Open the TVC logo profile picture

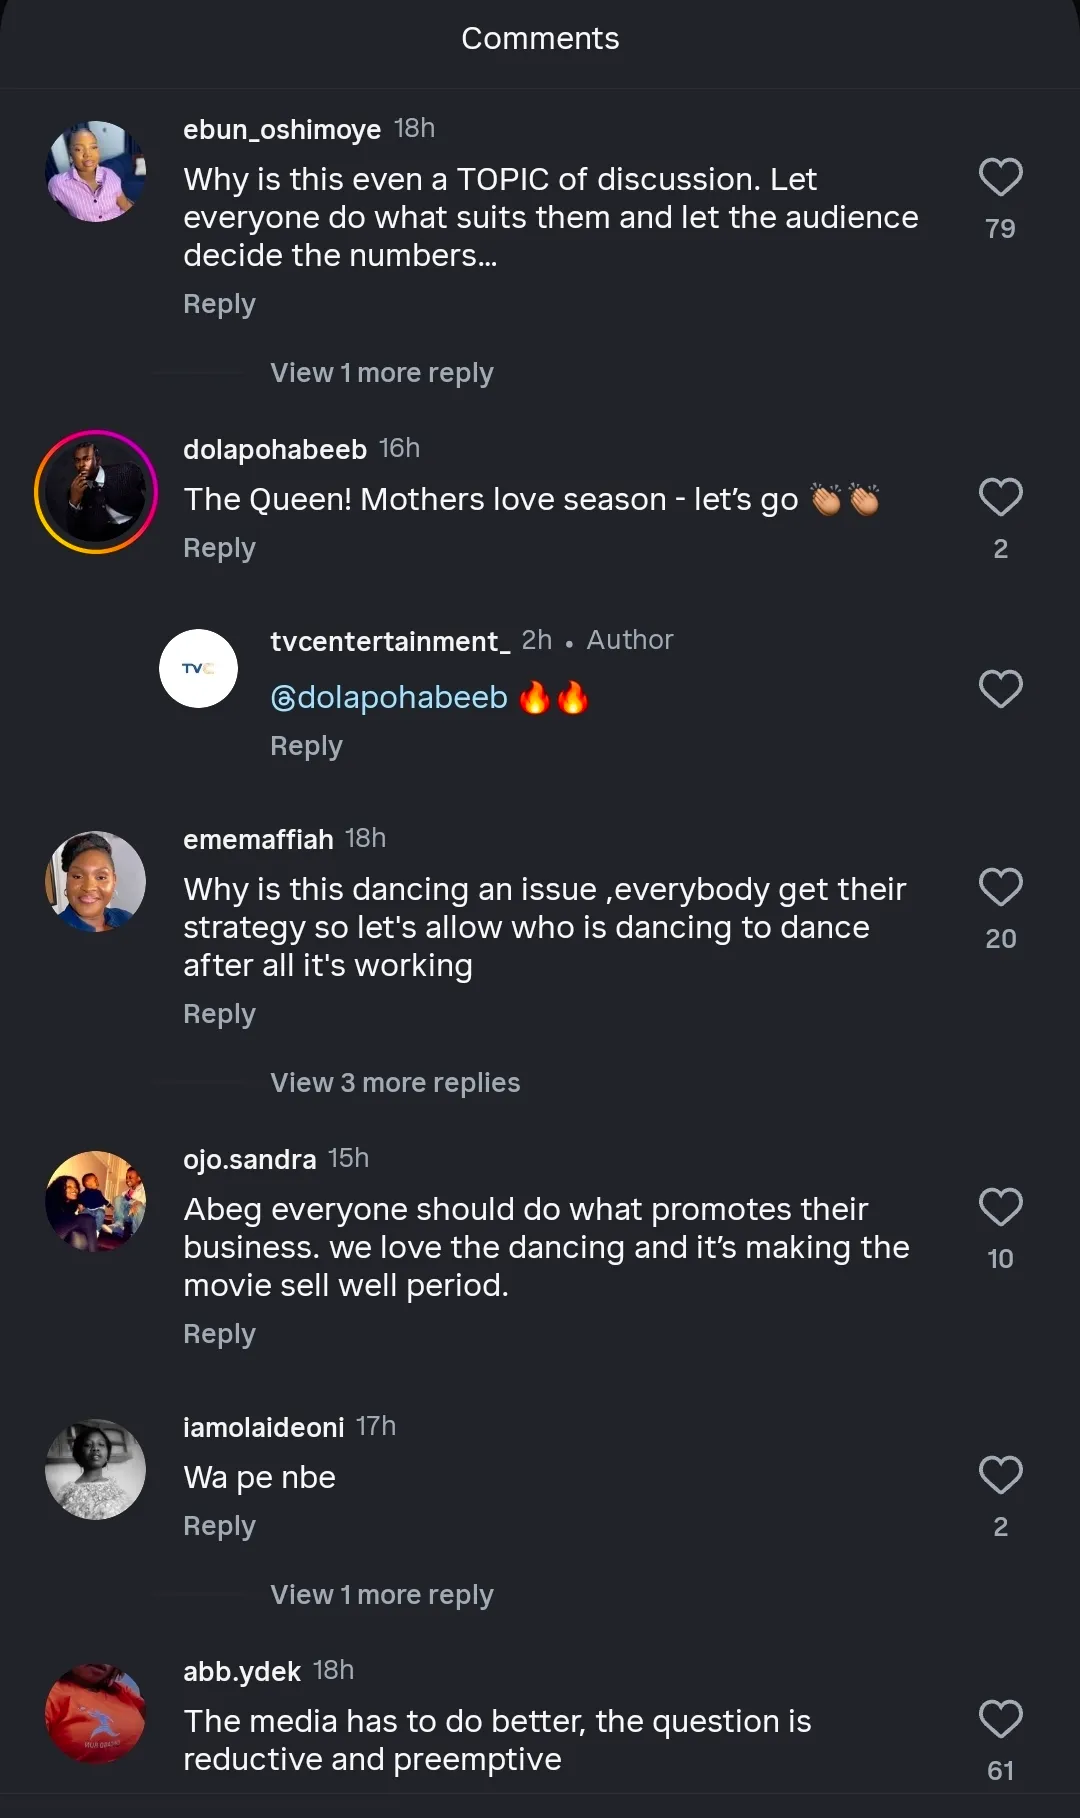198,668
